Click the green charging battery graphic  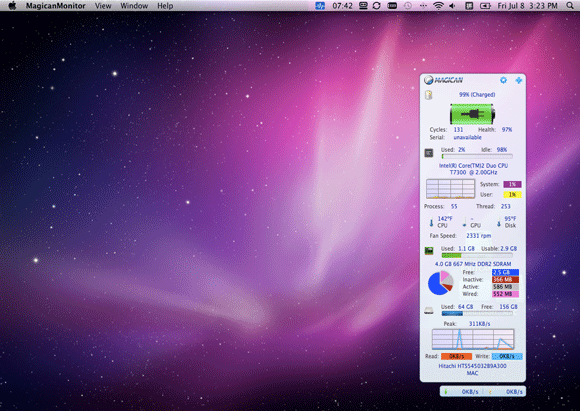pos(472,114)
